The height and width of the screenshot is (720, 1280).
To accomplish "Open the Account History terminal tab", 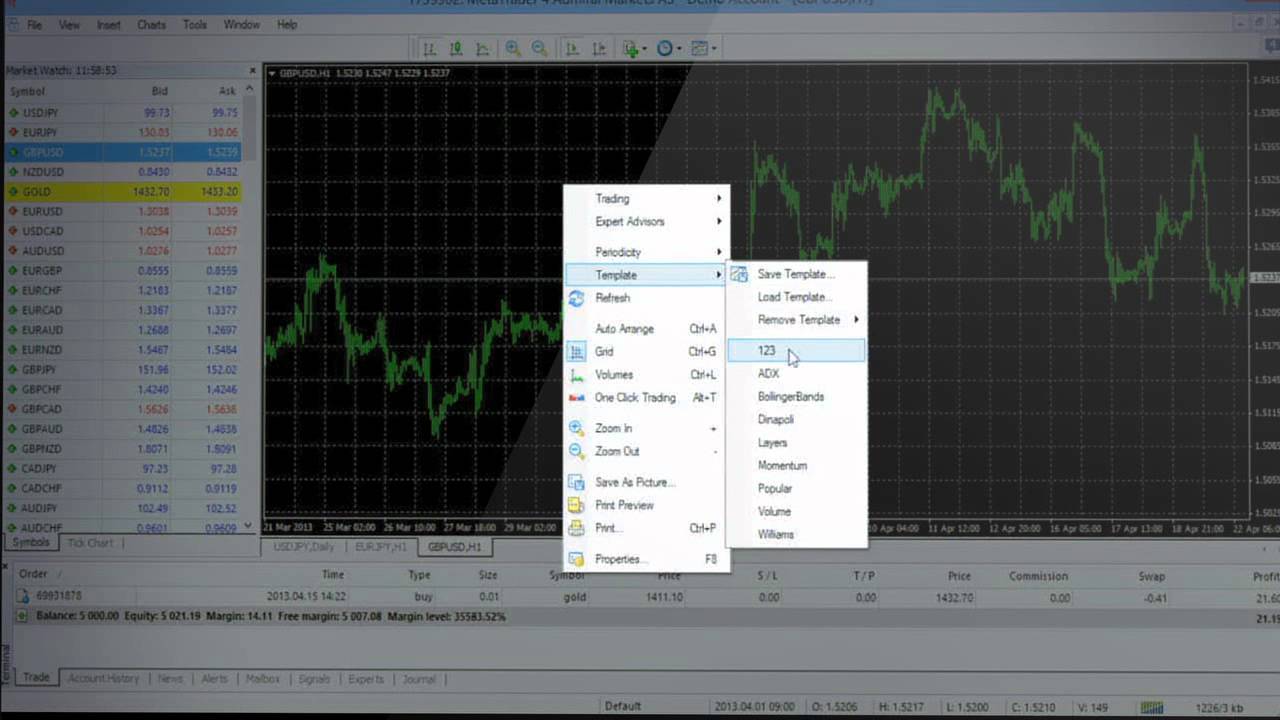I will point(103,679).
